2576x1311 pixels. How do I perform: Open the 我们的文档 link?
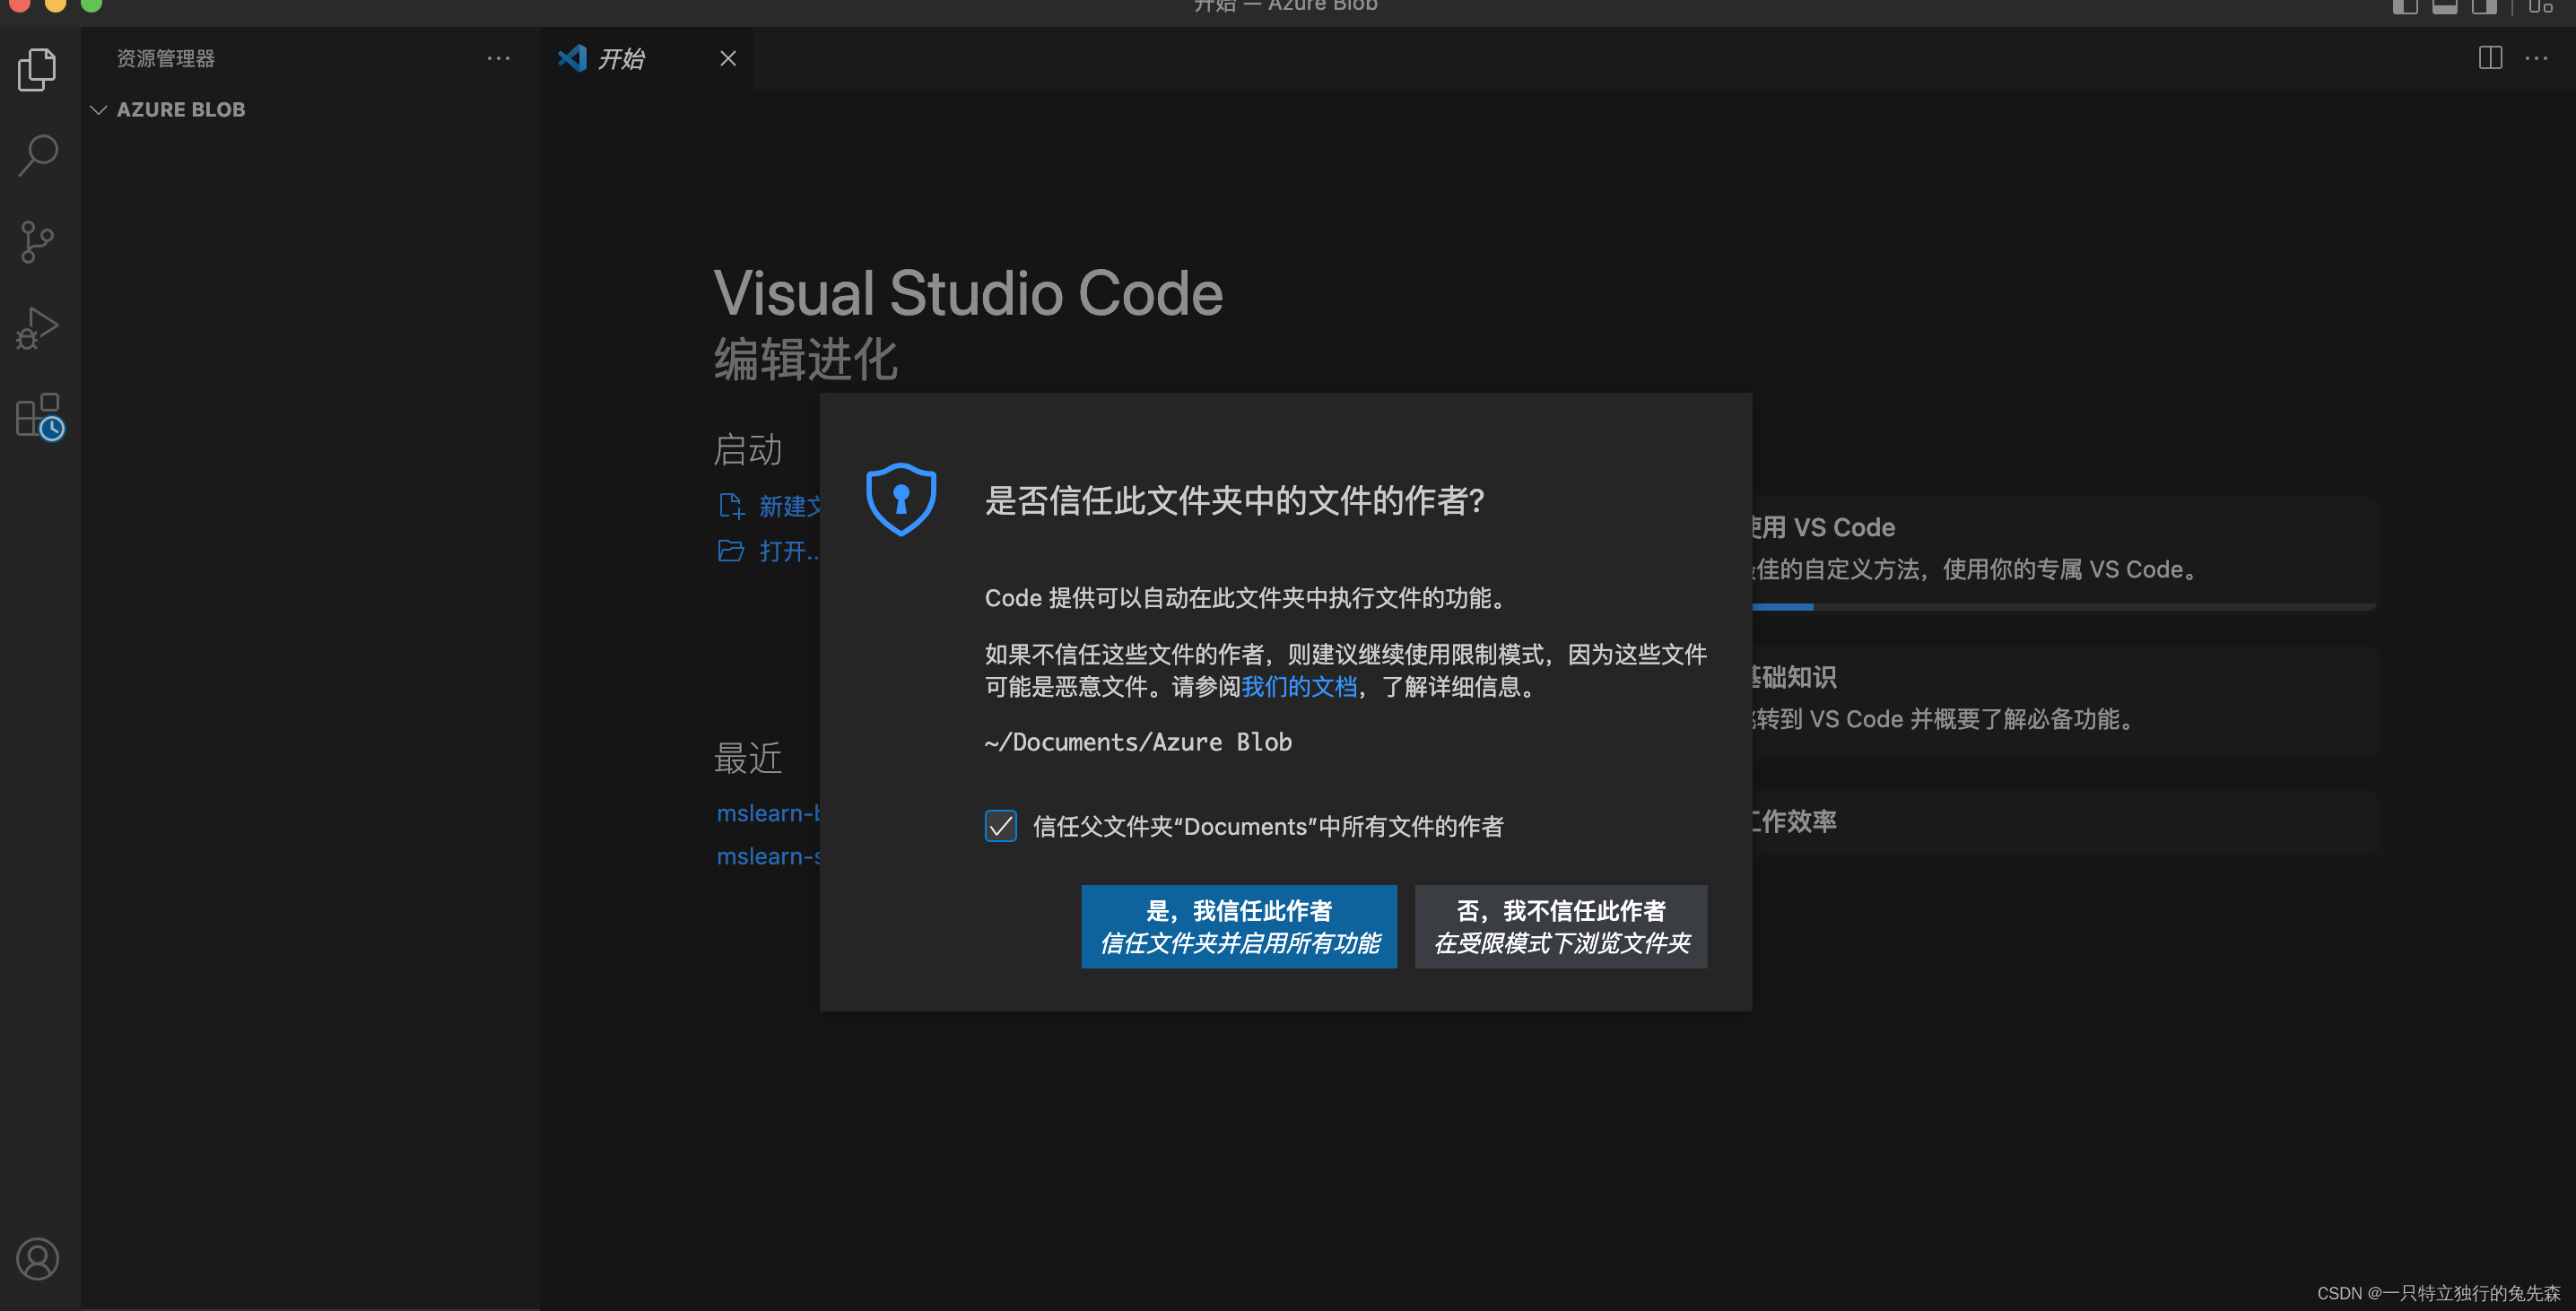coord(1298,687)
